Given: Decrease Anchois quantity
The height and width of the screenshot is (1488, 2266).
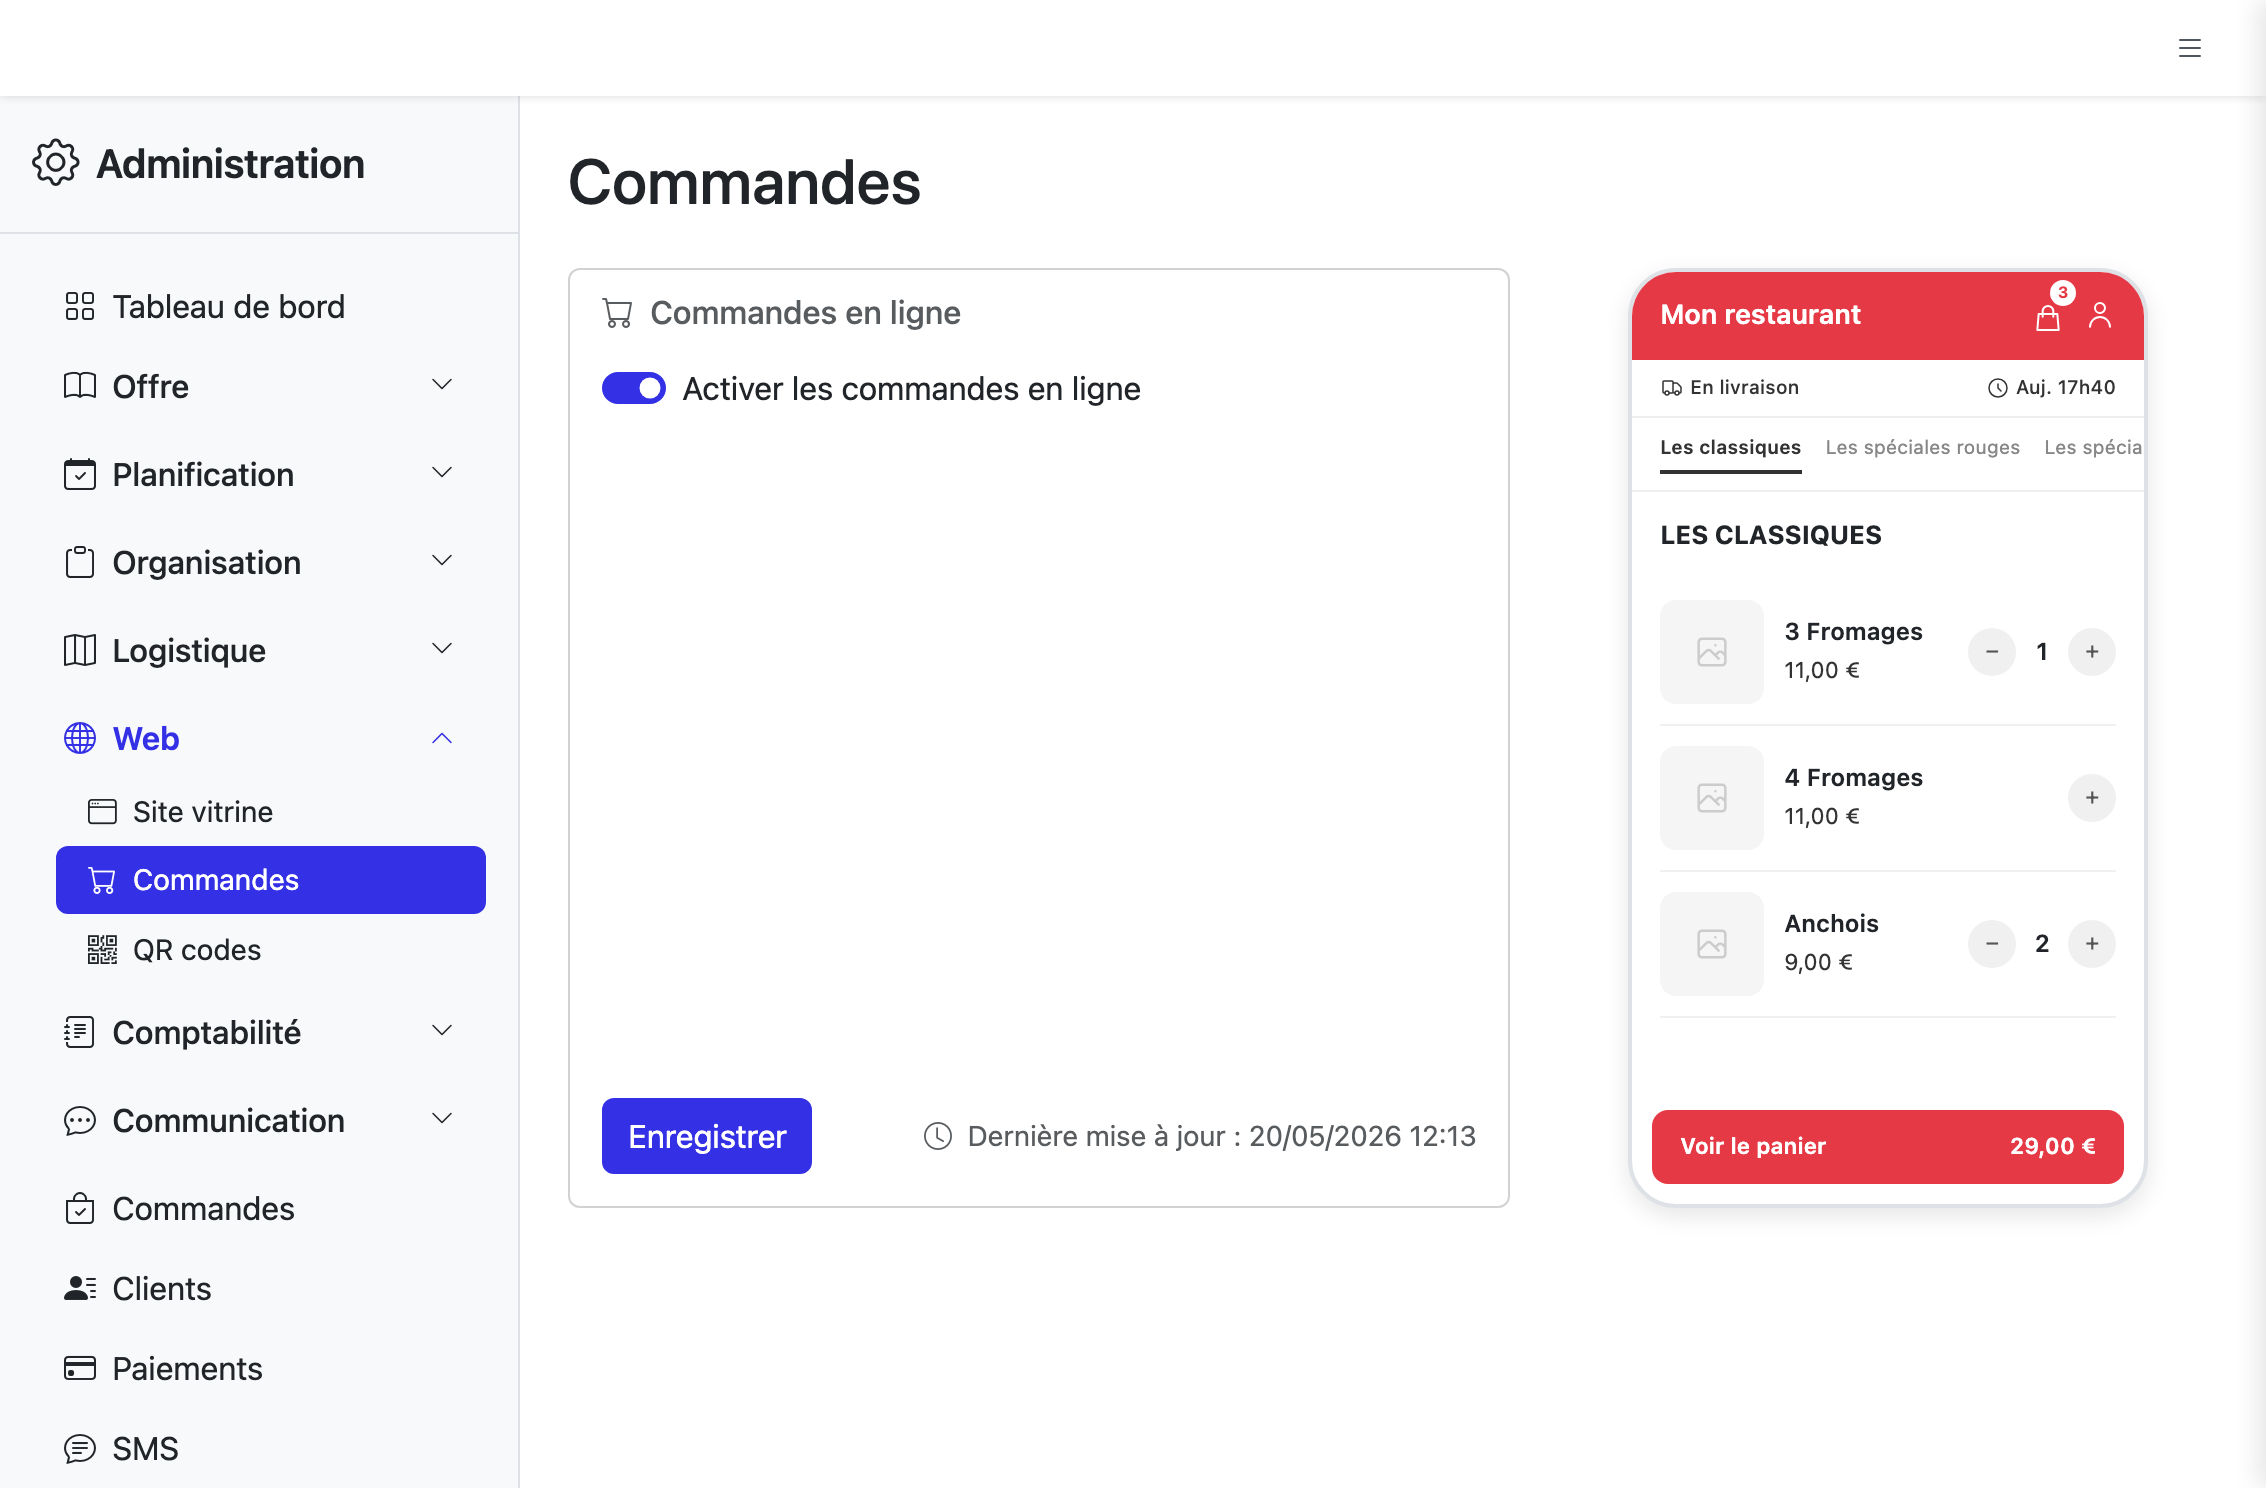Looking at the screenshot, I should click(1992, 944).
